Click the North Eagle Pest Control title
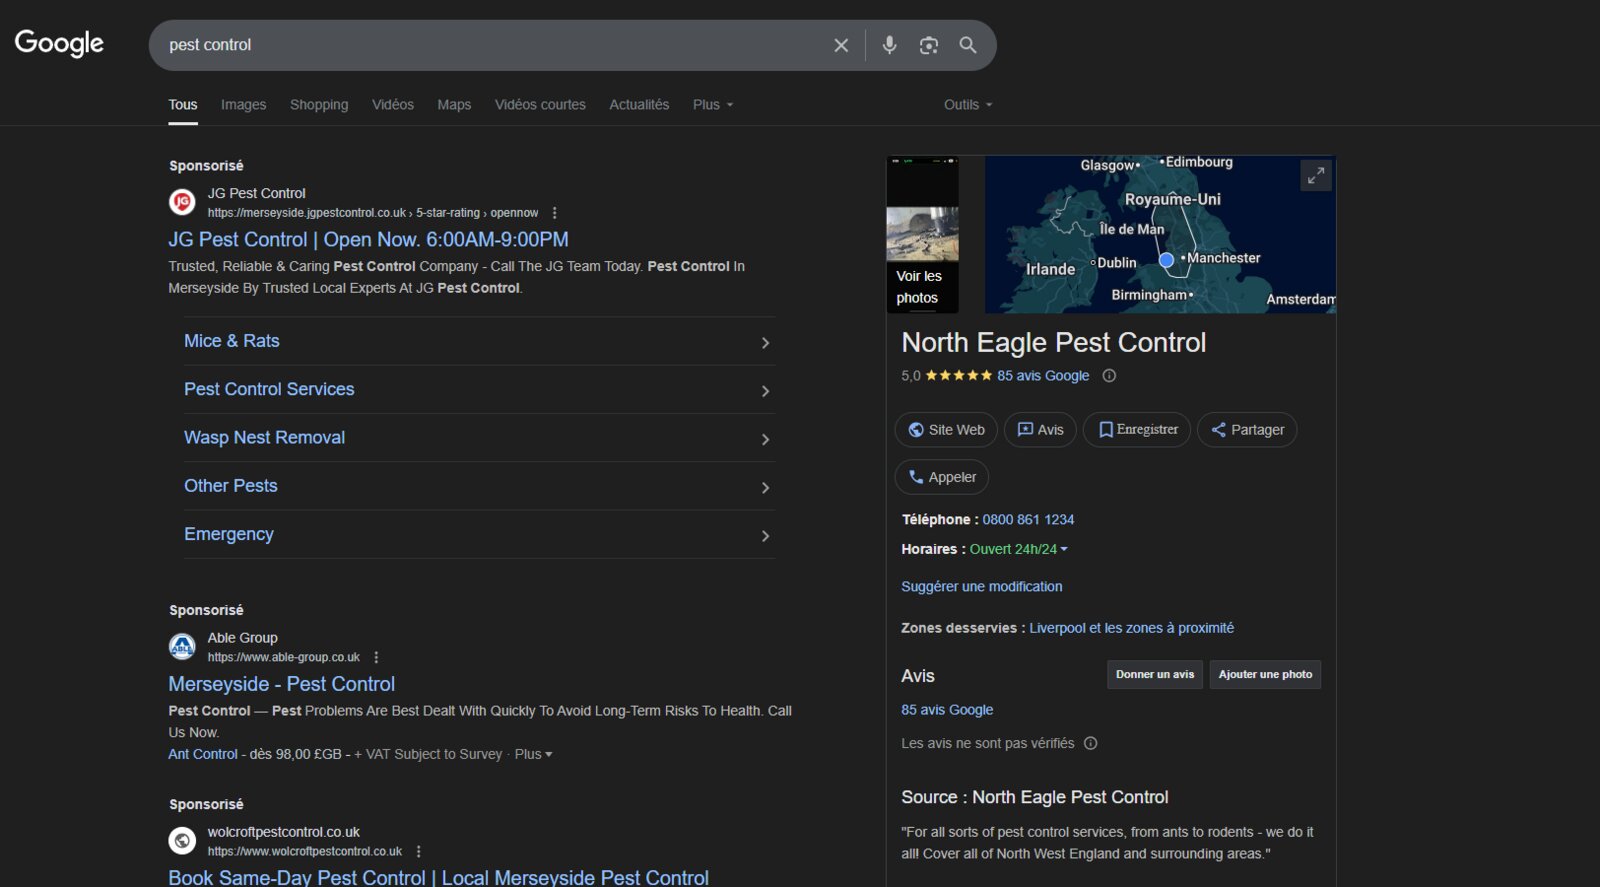Viewport: 1600px width, 887px height. tap(1054, 343)
